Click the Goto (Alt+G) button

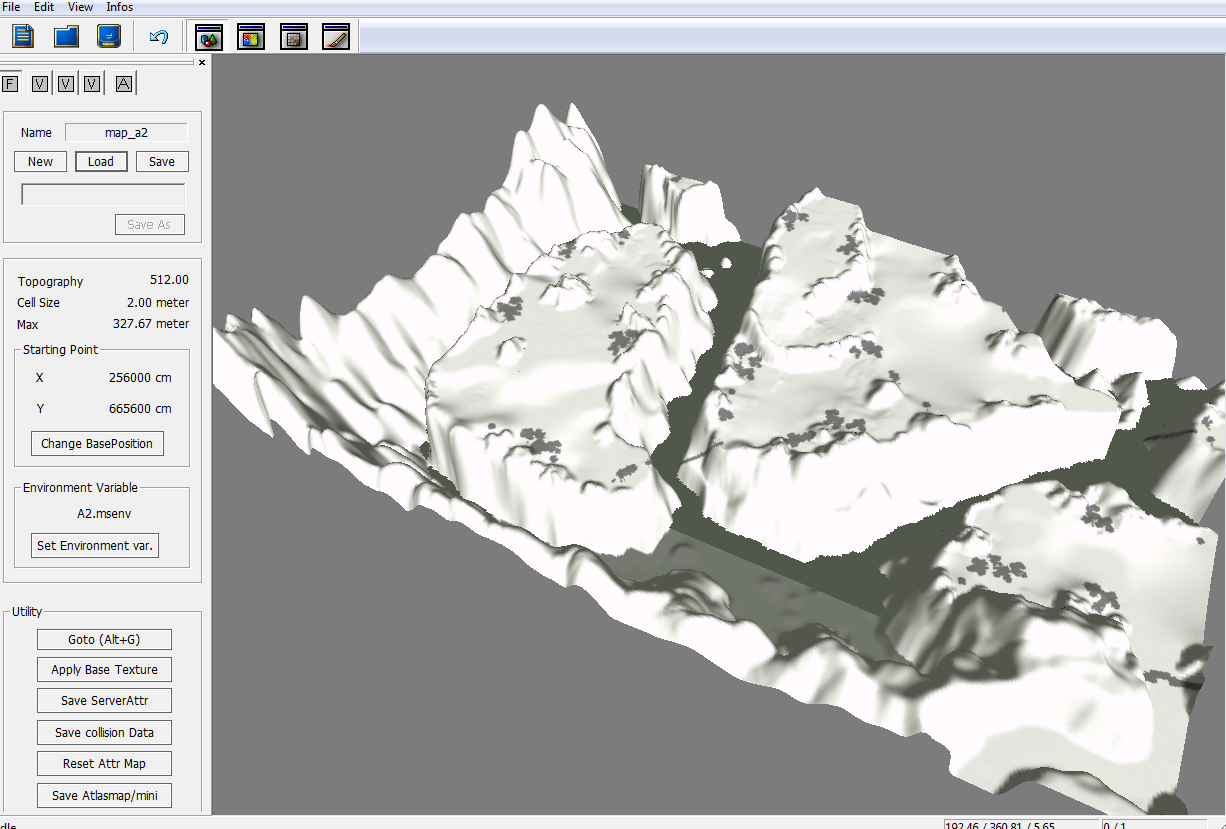tap(104, 640)
